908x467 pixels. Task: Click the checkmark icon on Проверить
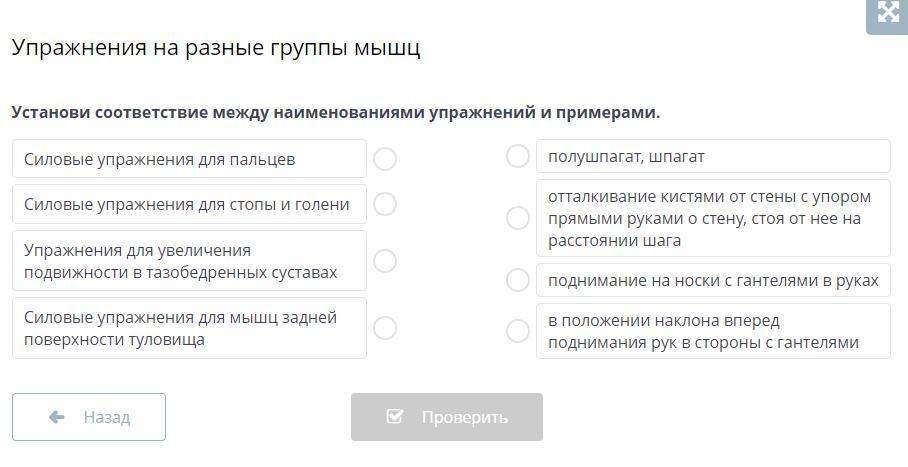(395, 416)
